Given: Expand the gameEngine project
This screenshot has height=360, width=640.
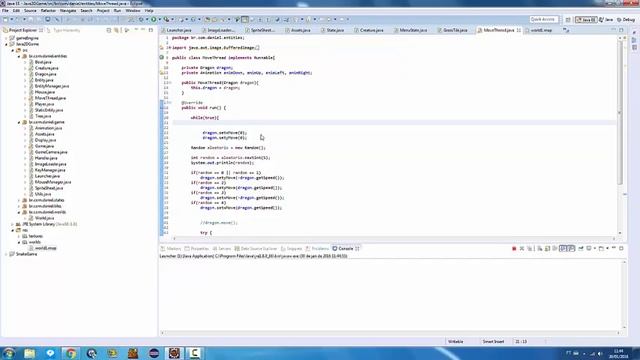Looking at the screenshot, I should [x=7, y=38].
